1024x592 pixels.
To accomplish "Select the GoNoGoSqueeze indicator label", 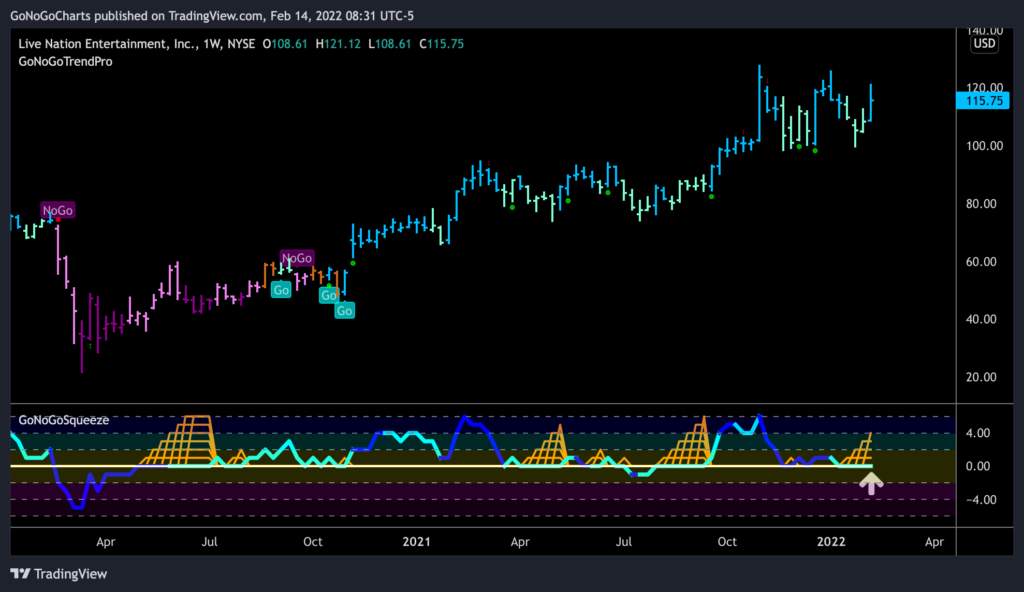I will tap(63, 420).
